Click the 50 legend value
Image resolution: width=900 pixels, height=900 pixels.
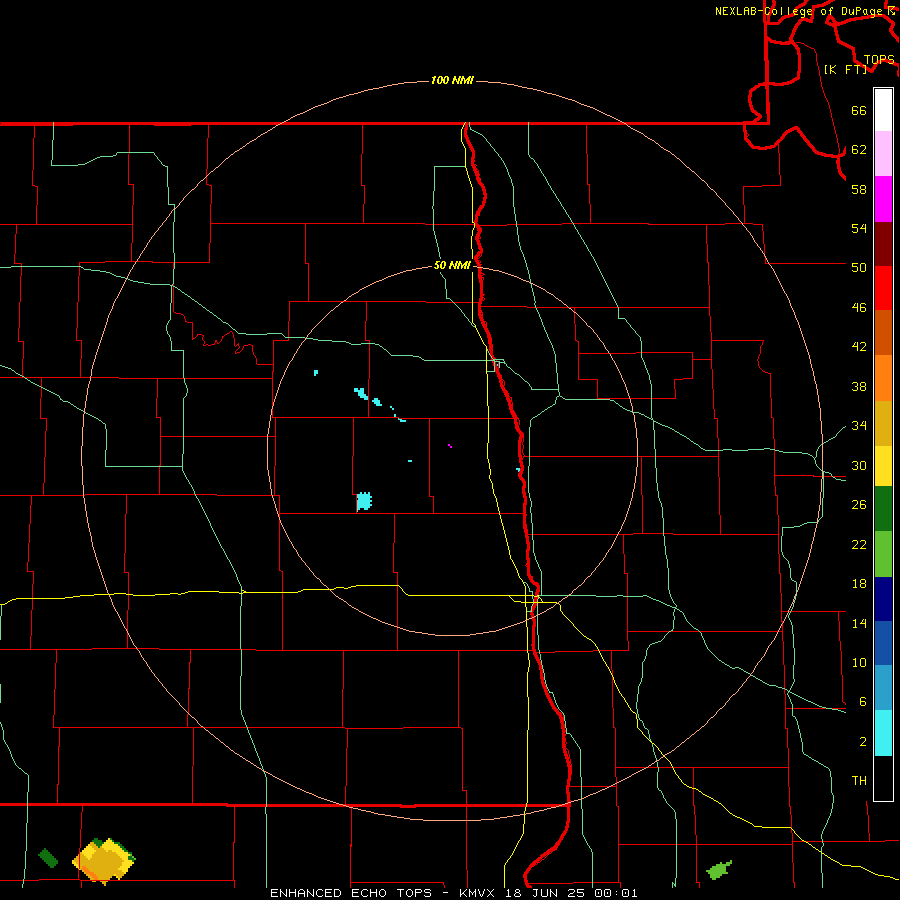[x=859, y=268]
